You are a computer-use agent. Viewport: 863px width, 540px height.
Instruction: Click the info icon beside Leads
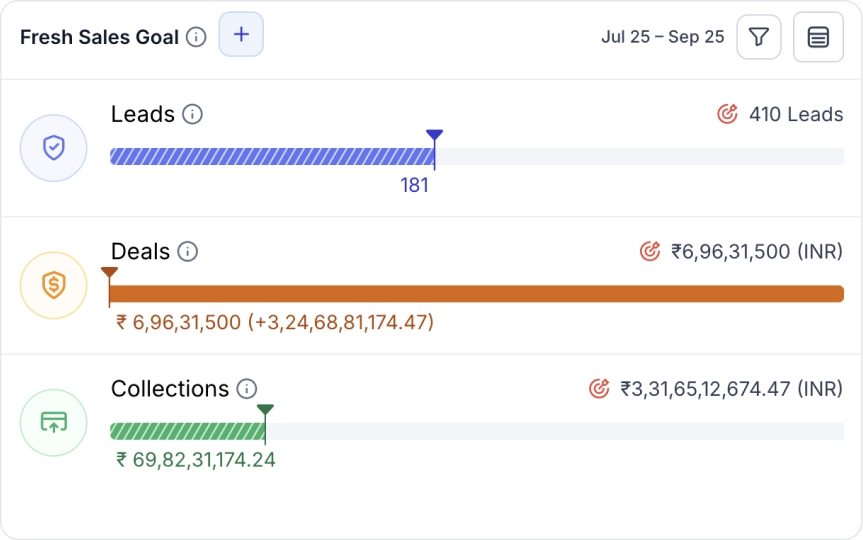[x=193, y=114]
